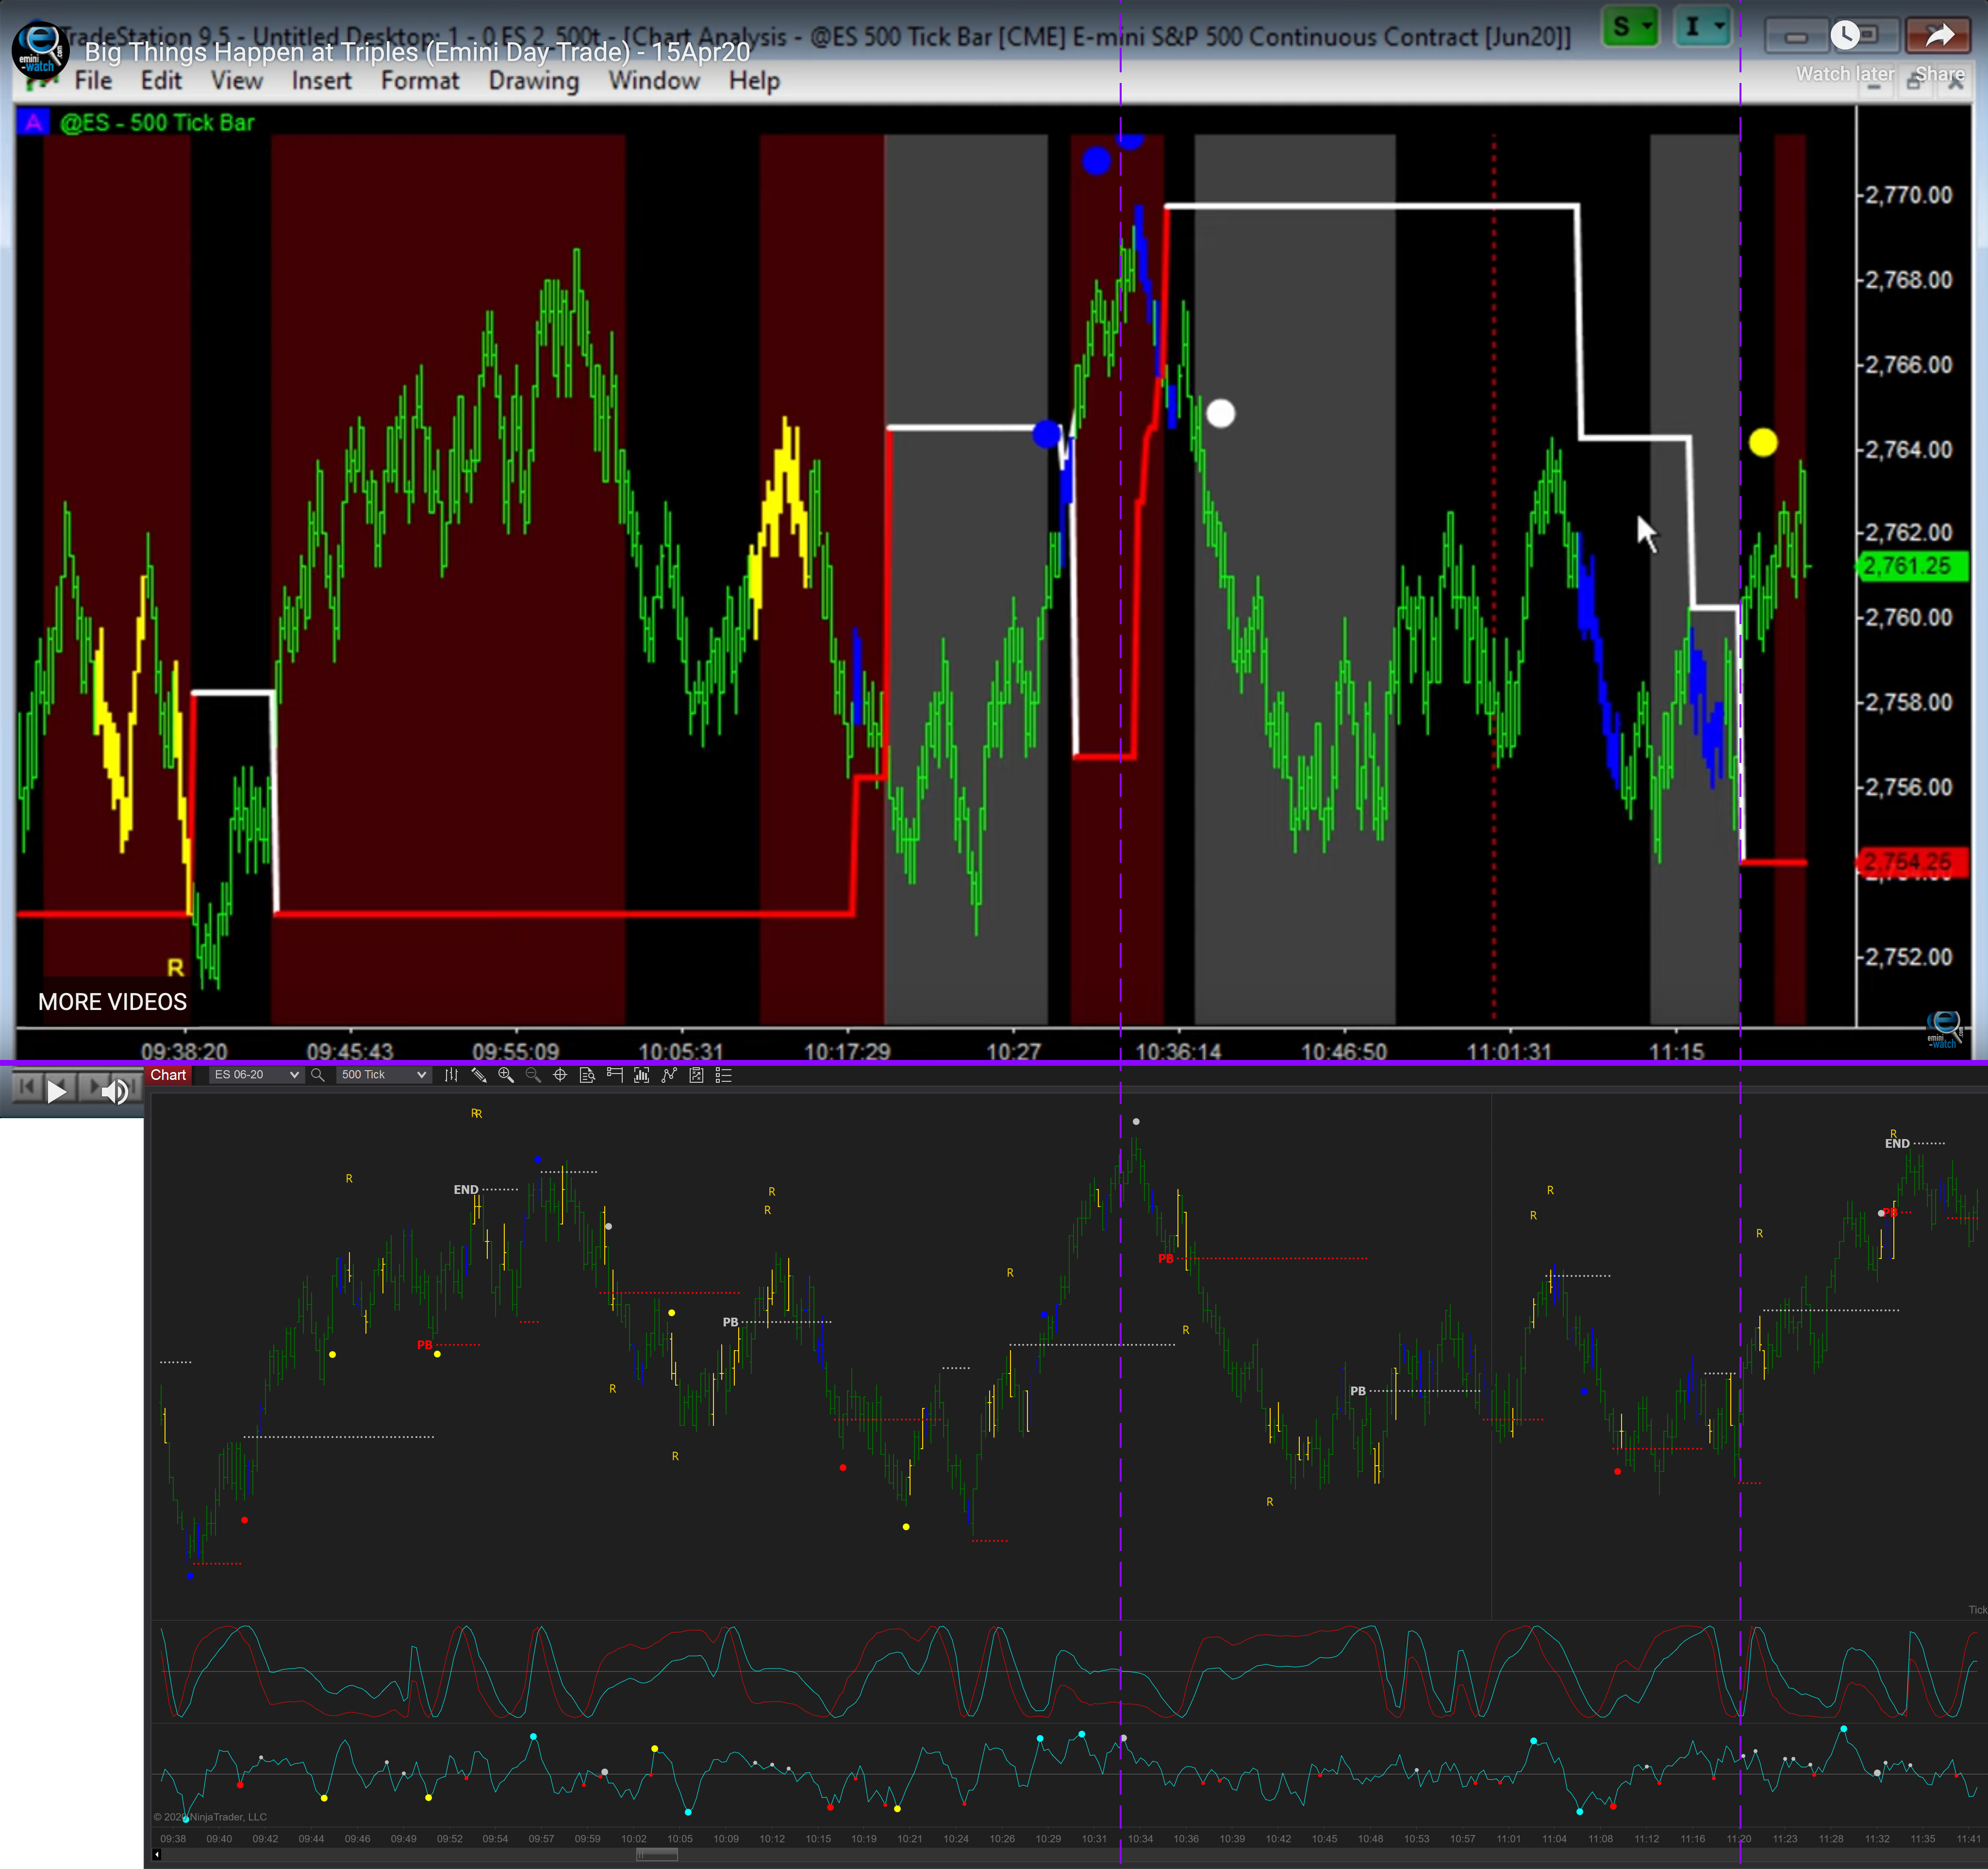Click the '© 2020 NinjaTrader, LLC' copyright text
Screen dimensions: 1988x1869
(x=210, y=1817)
